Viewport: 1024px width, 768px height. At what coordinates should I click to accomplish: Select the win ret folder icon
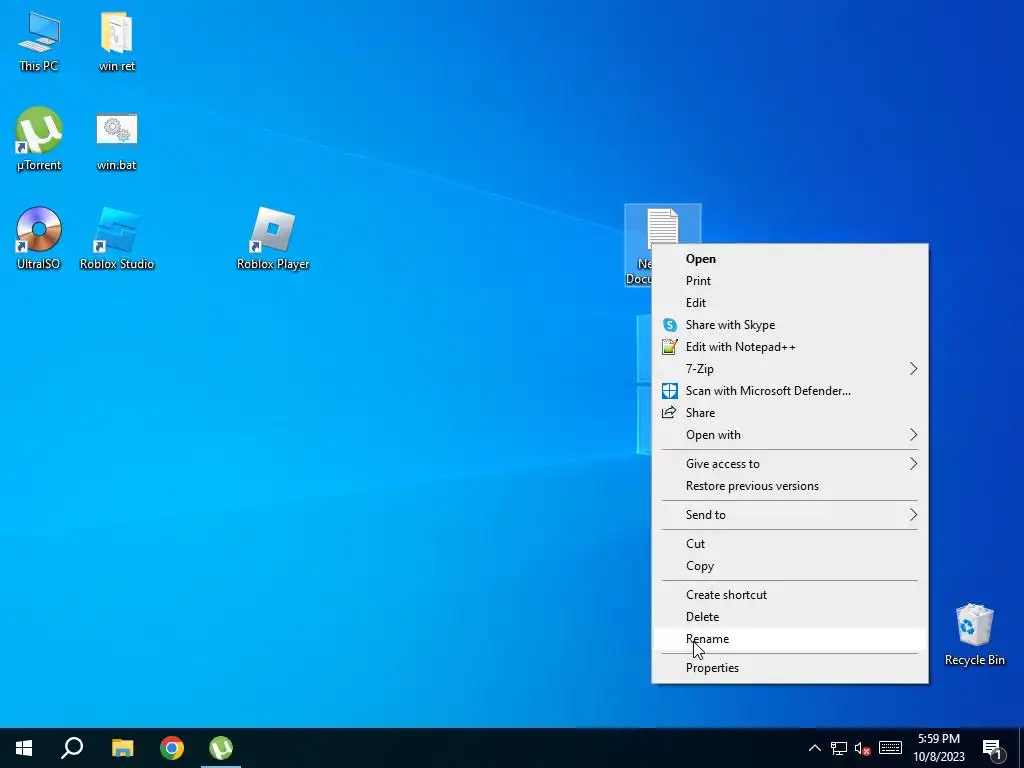click(117, 41)
